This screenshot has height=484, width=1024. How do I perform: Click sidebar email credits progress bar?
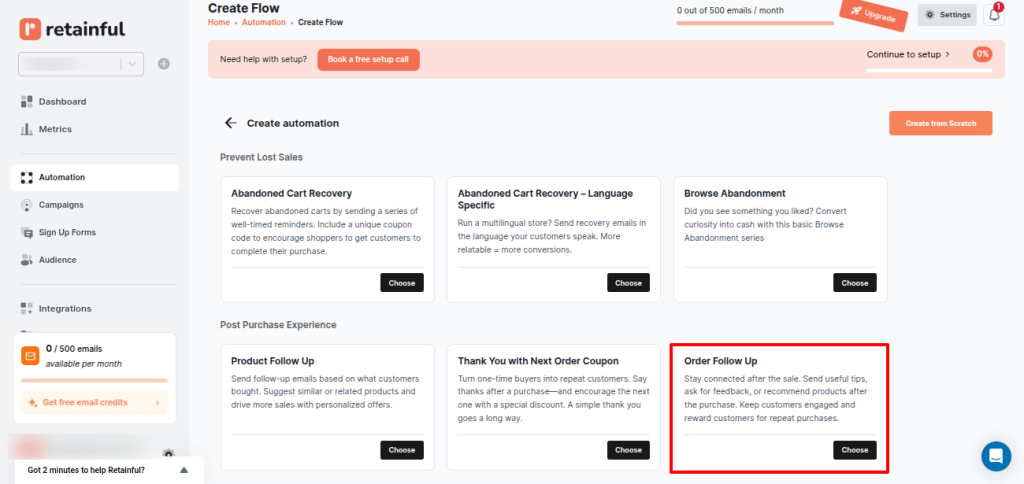(x=94, y=380)
